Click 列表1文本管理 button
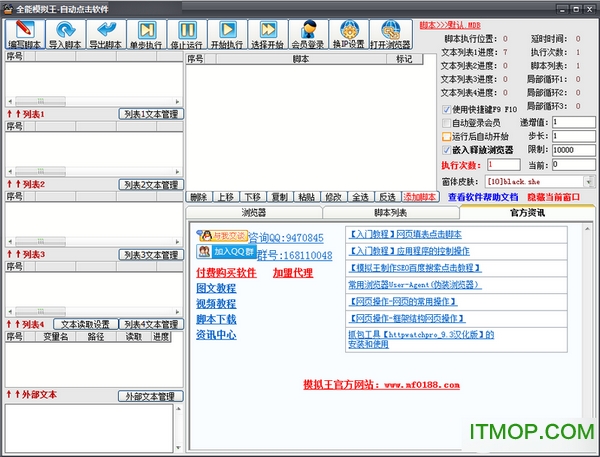This screenshot has height=457, width=600. tap(151, 114)
